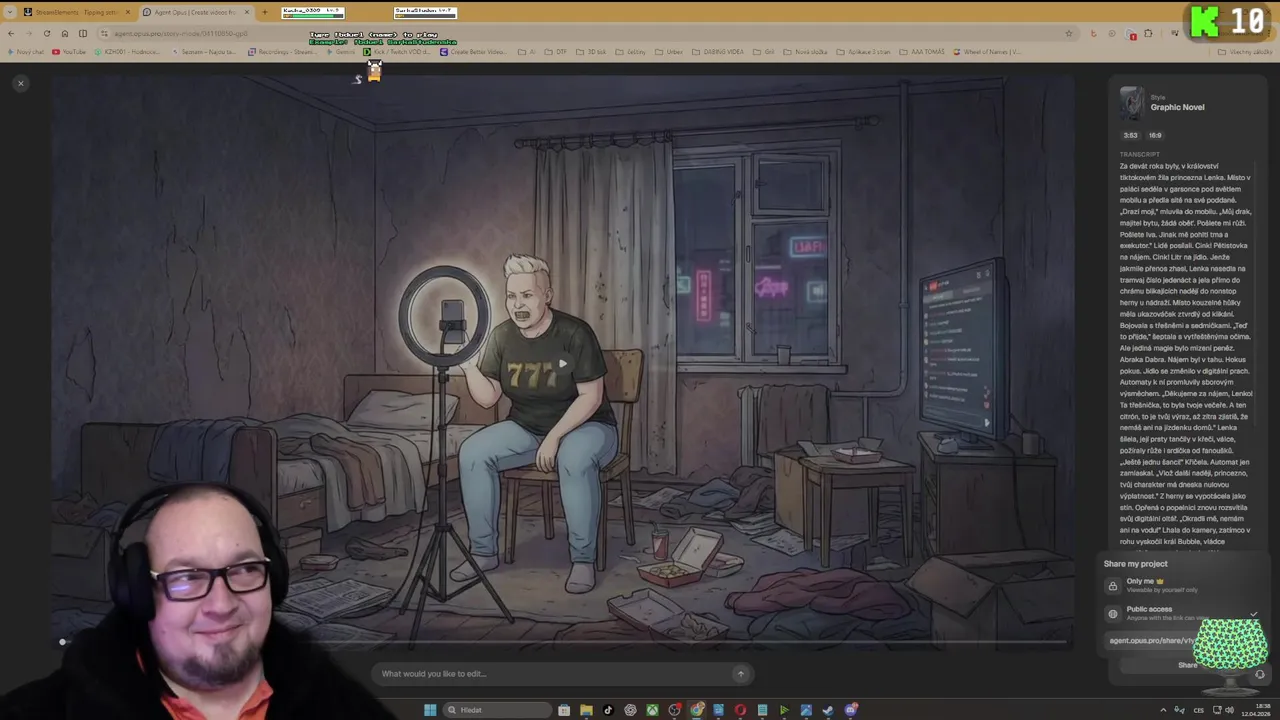
Task: Select the 'Public access' sharing option
Action: click(1180, 613)
